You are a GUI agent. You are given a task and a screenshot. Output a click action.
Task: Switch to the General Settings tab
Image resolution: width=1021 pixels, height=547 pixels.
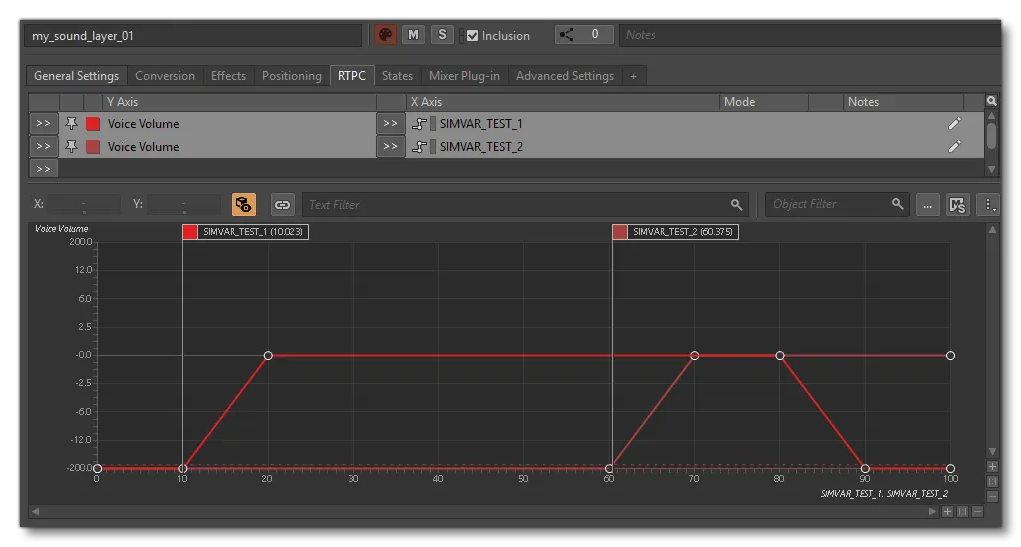tap(76, 76)
